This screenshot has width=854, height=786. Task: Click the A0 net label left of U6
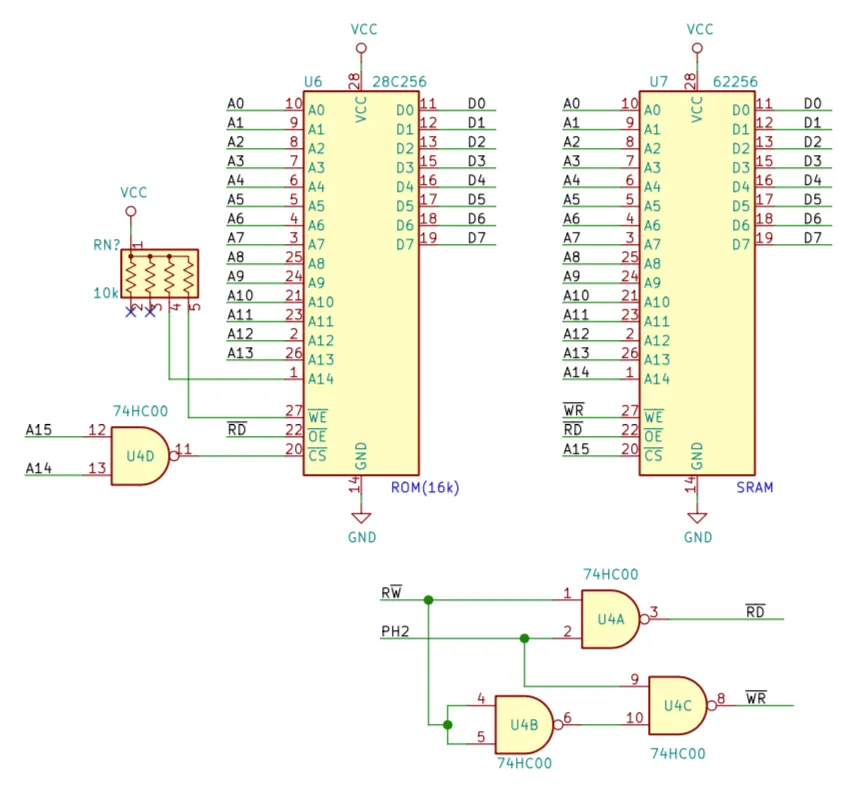(x=235, y=103)
